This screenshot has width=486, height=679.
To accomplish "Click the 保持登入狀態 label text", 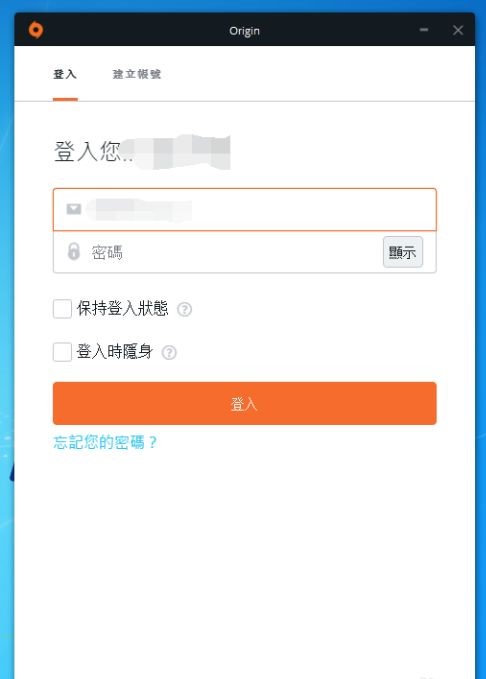I will (123, 308).
